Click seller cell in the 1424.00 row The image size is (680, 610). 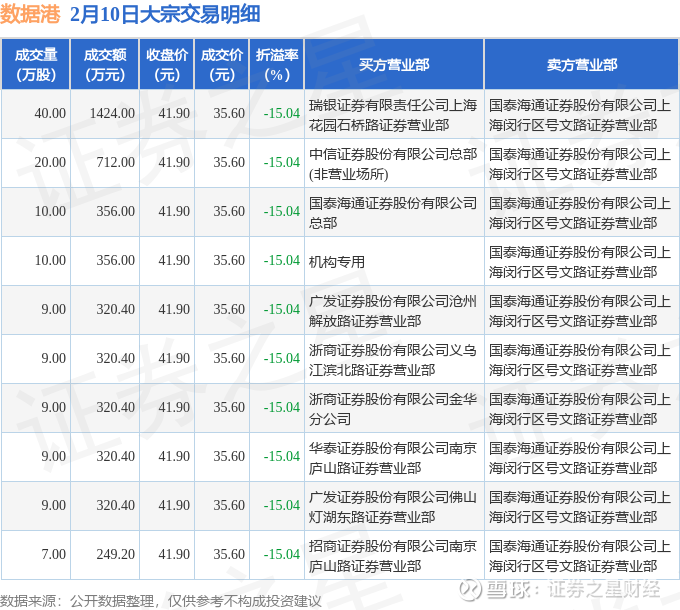coord(580,115)
